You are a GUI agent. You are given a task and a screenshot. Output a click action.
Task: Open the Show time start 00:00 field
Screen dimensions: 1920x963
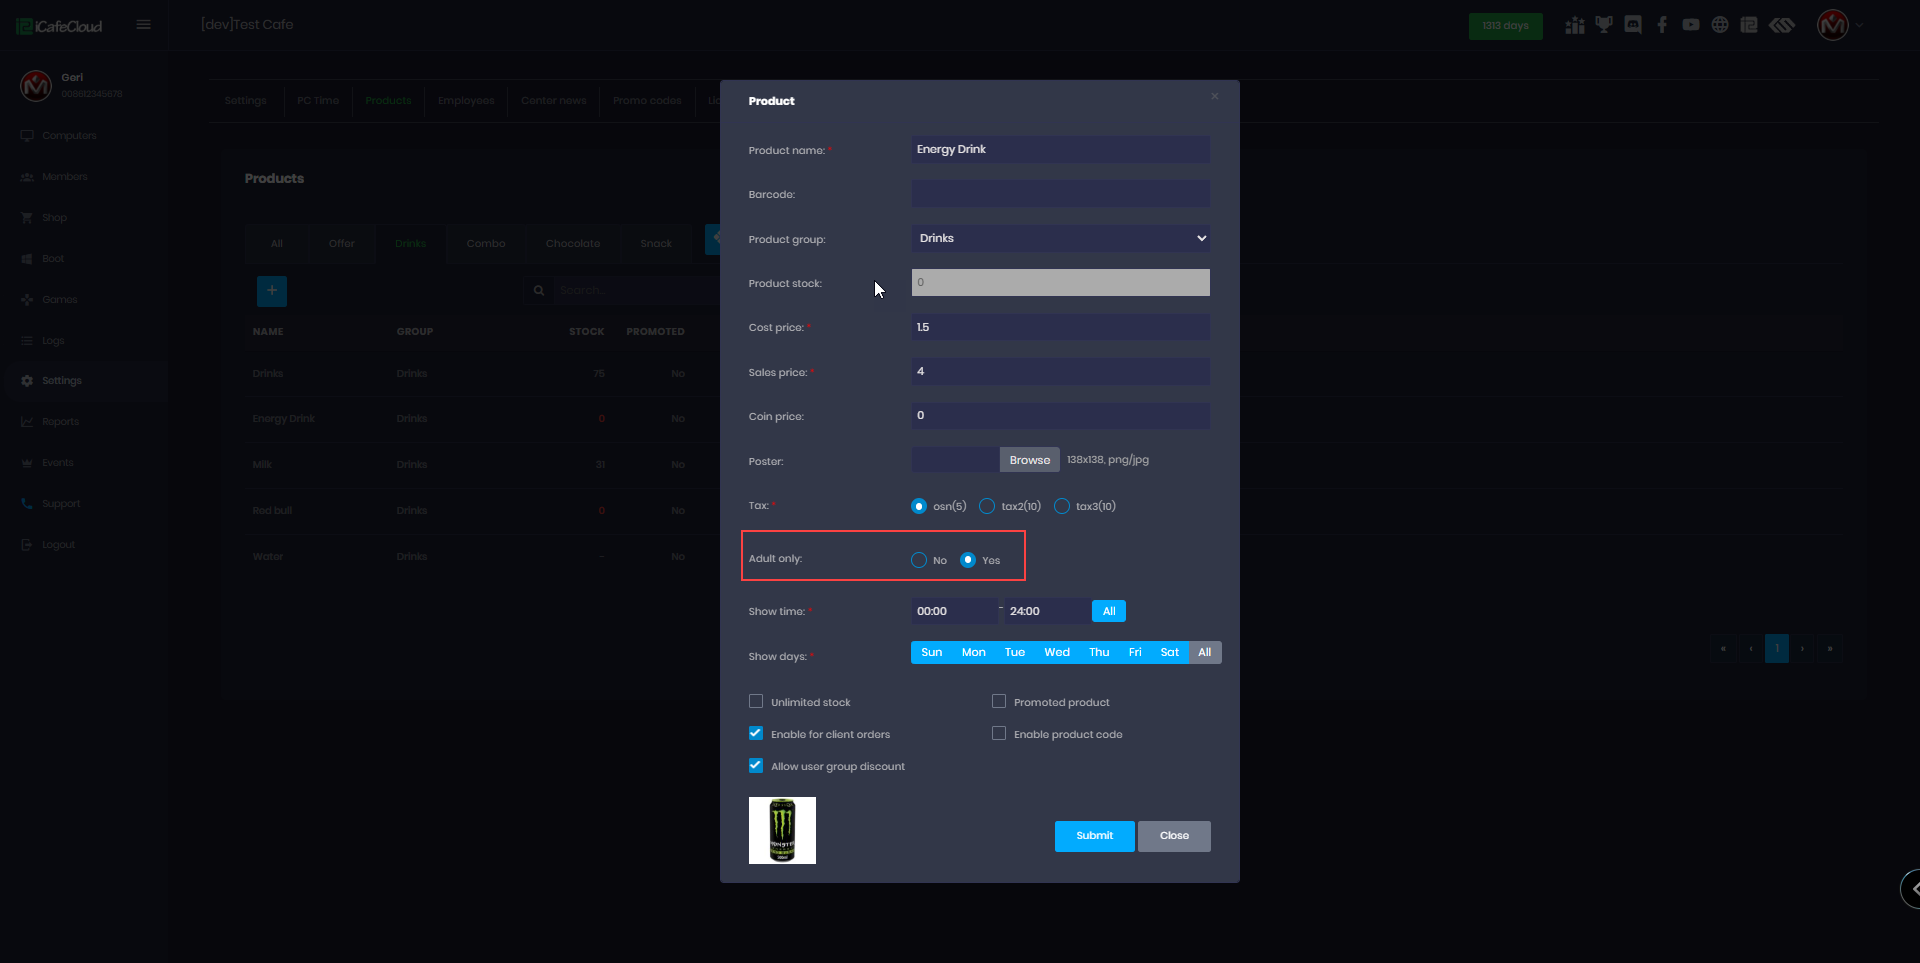[954, 611]
